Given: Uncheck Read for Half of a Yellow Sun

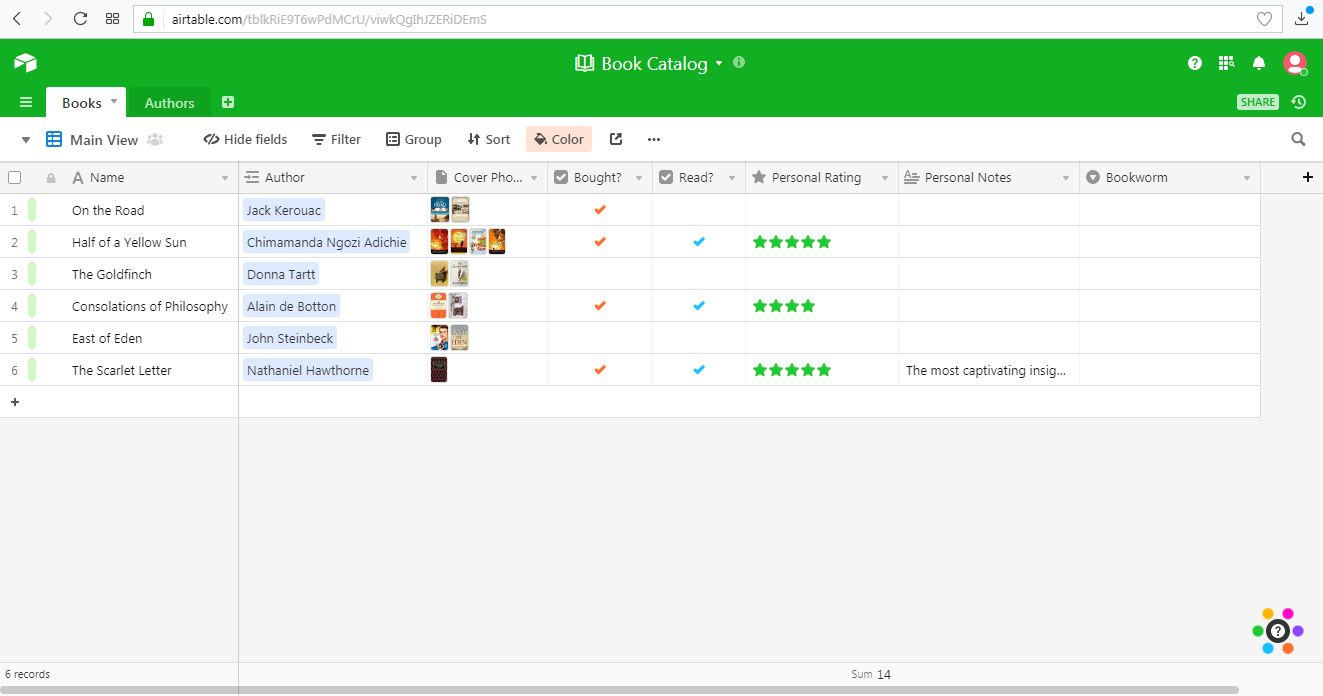Looking at the screenshot, I should coord(699,242).
